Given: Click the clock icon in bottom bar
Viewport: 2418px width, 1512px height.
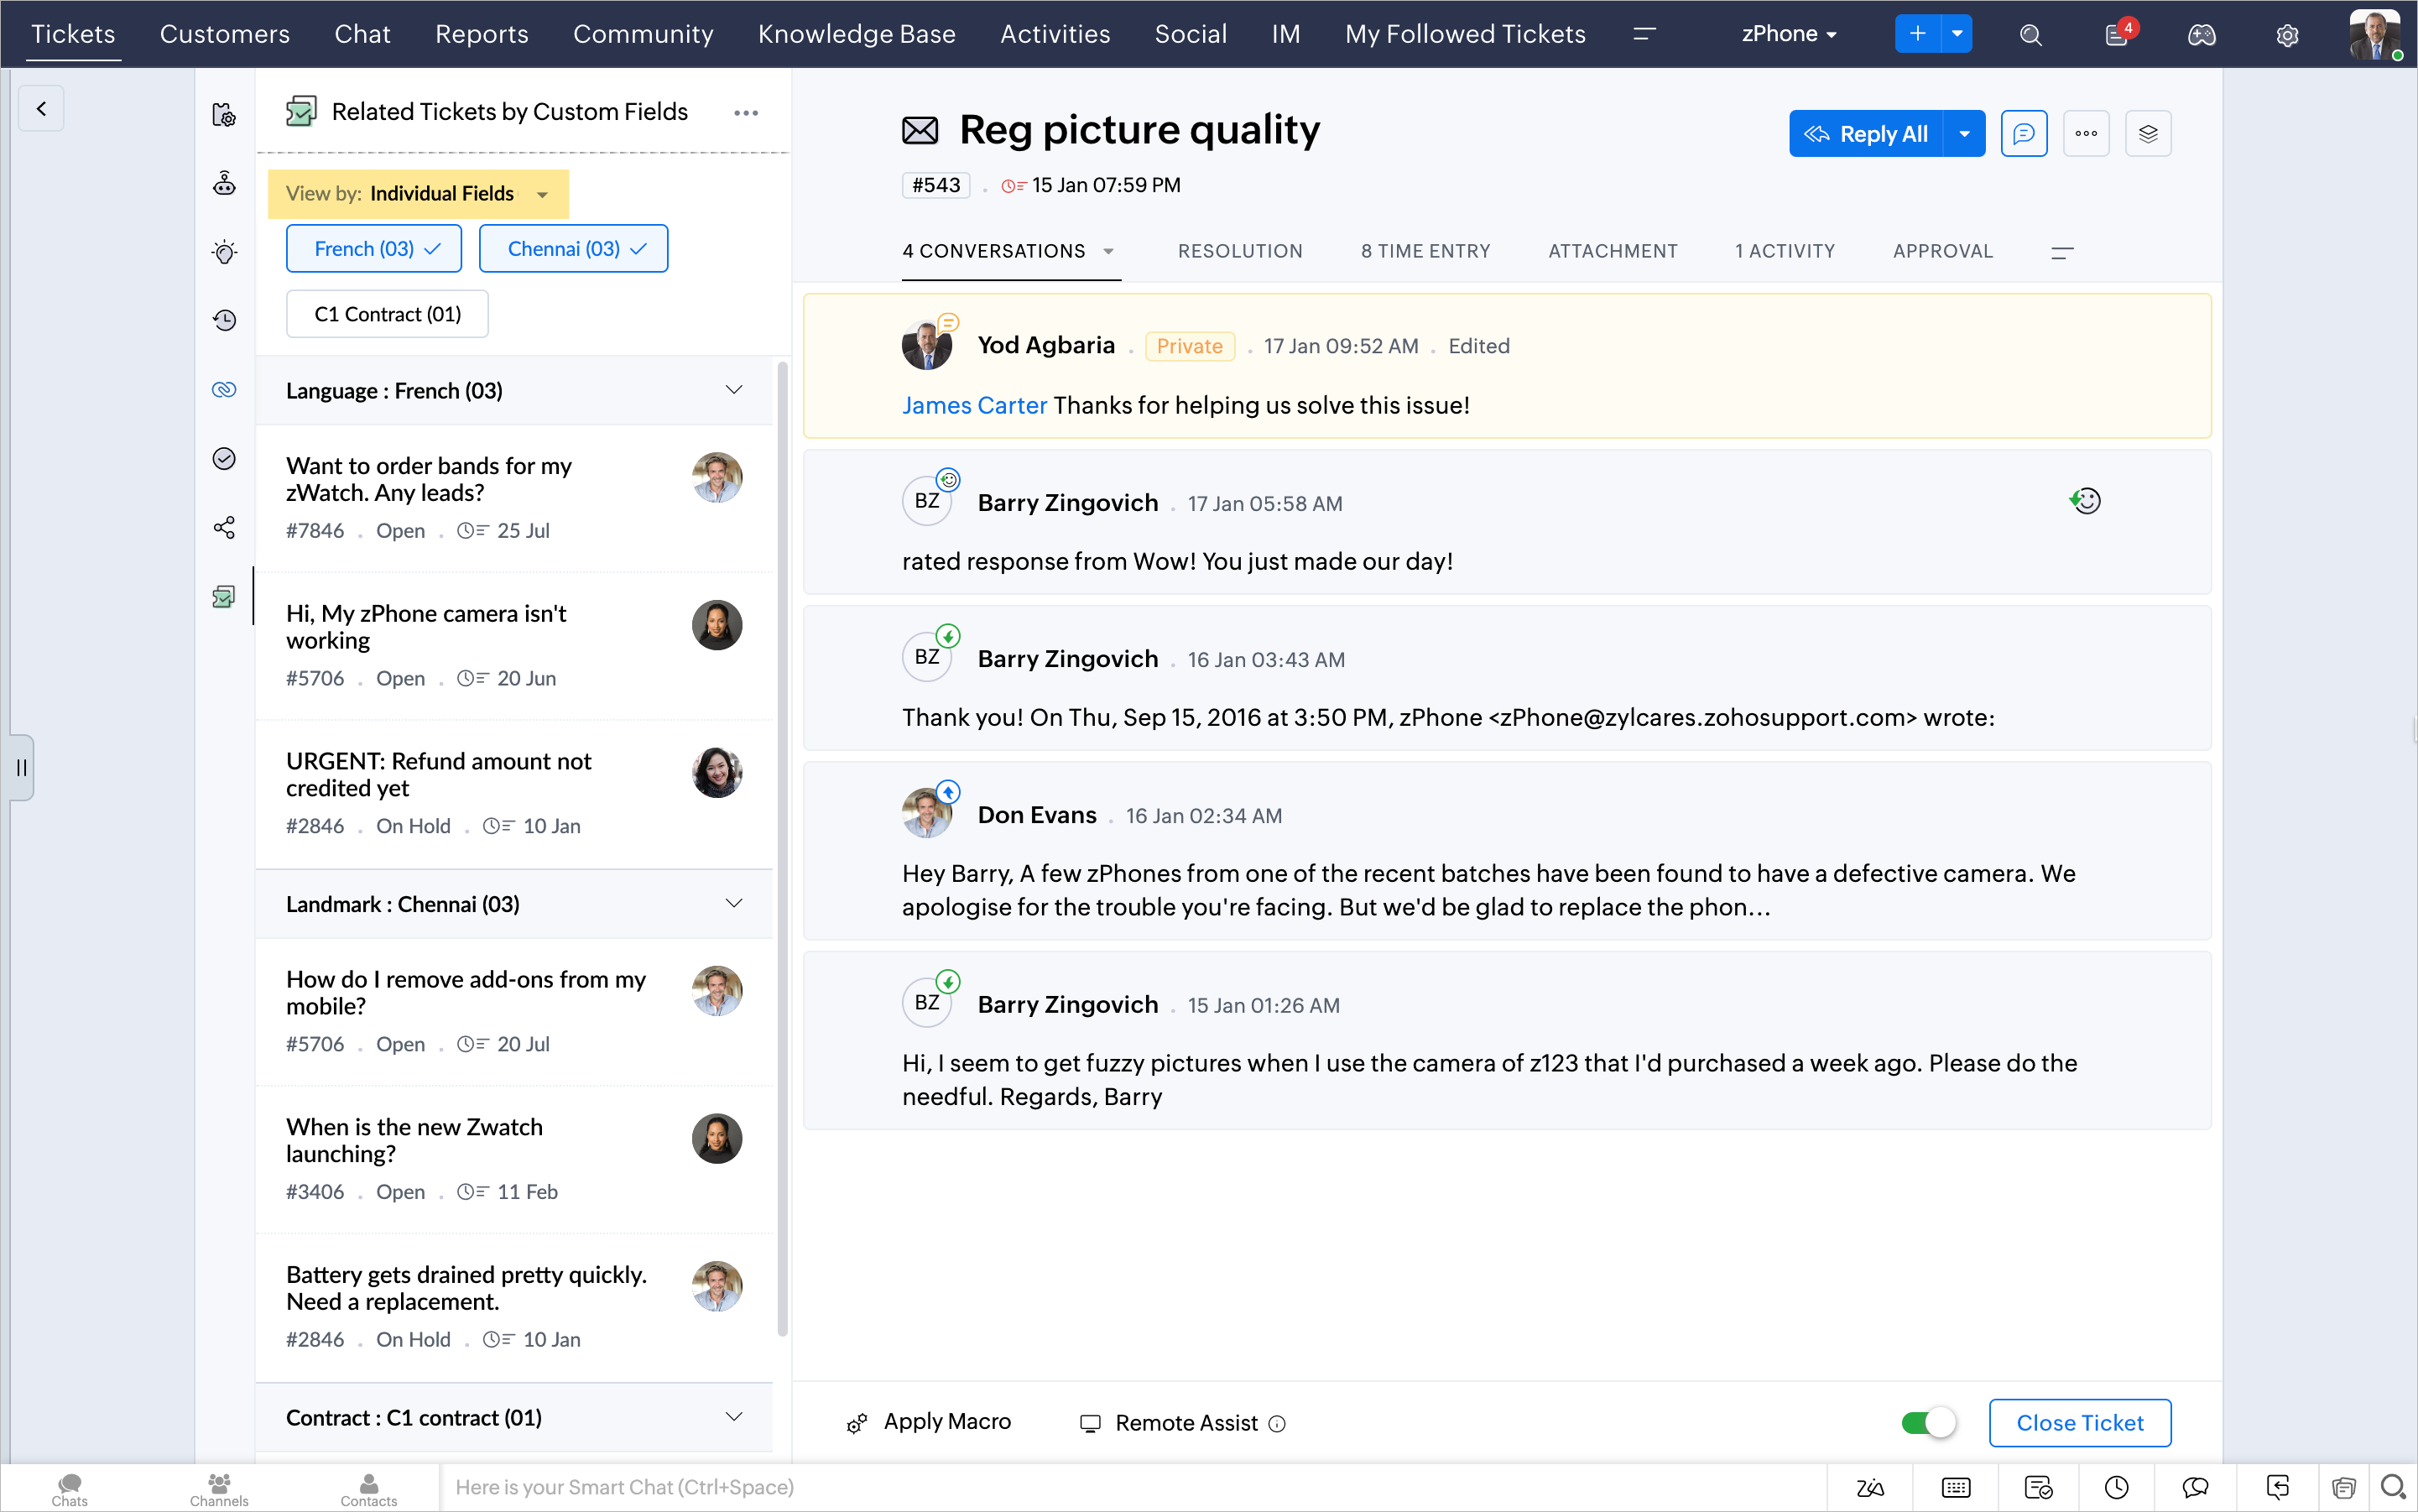Looking at the screenshot, I should [2116, 1488].
